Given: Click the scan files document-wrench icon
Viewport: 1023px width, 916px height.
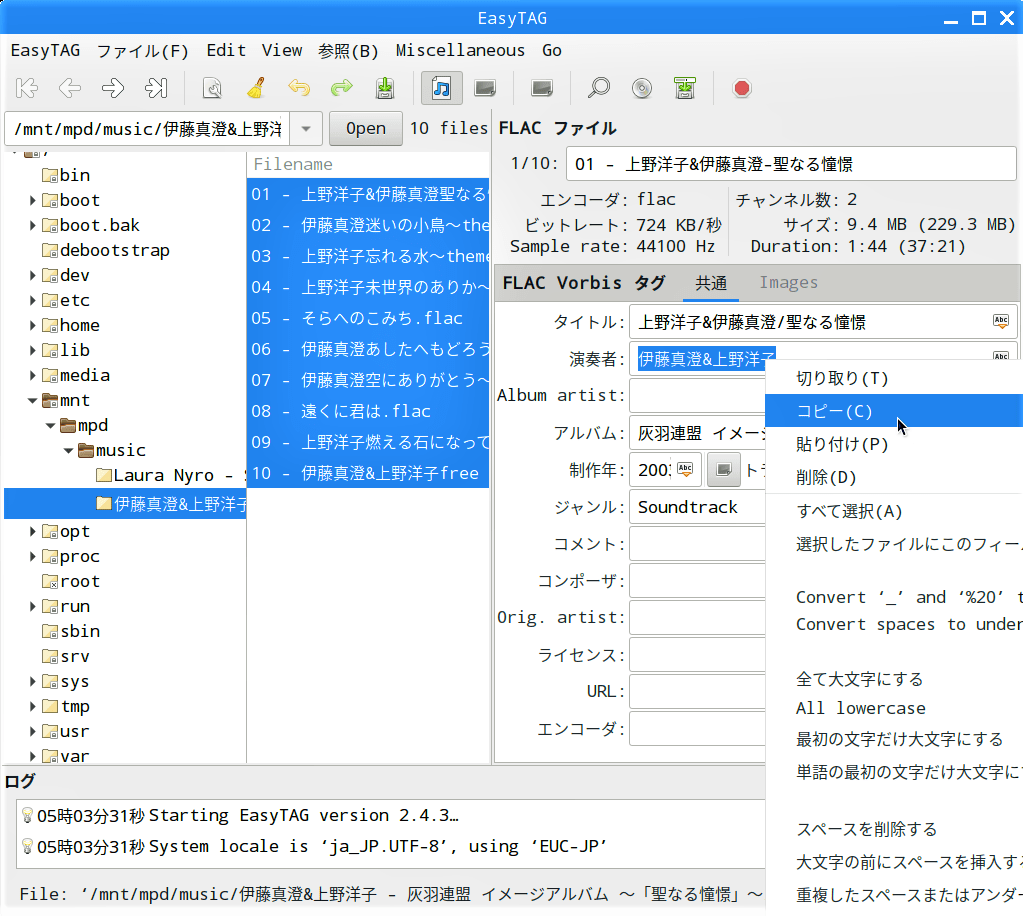Looking at the screenshot, I should point(212,88).
